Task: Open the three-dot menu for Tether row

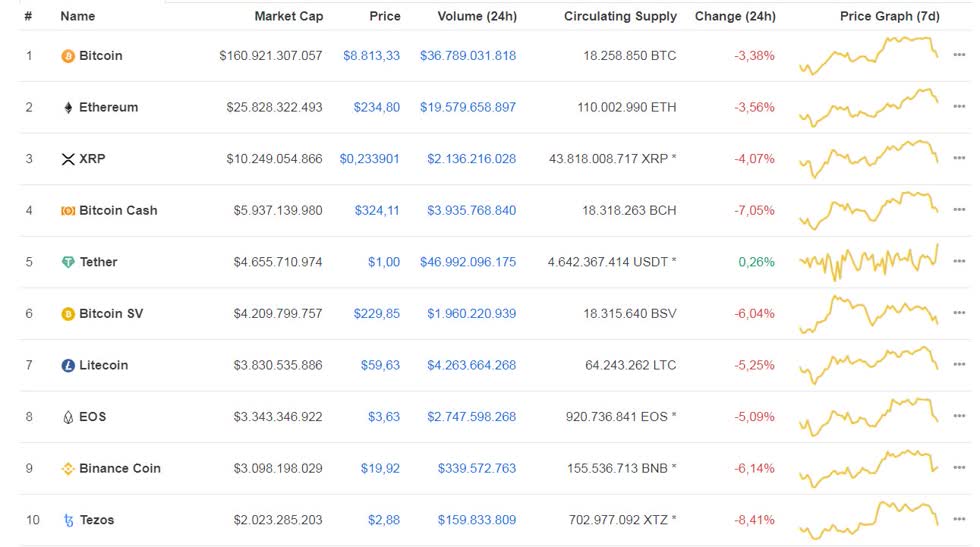Action: [959, 261]
